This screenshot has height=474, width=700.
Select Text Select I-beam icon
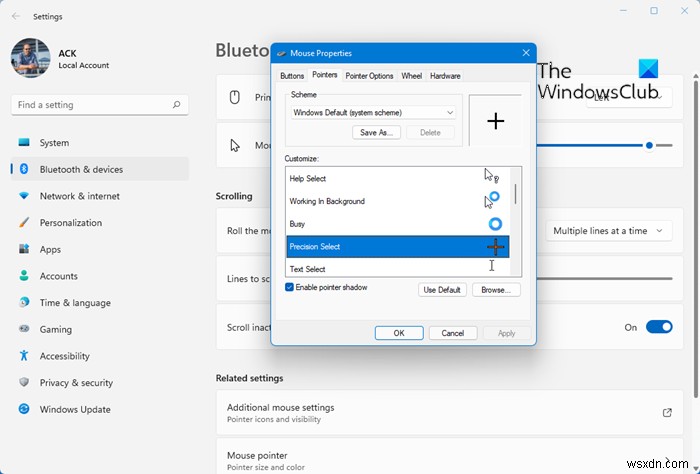point(492,266)
